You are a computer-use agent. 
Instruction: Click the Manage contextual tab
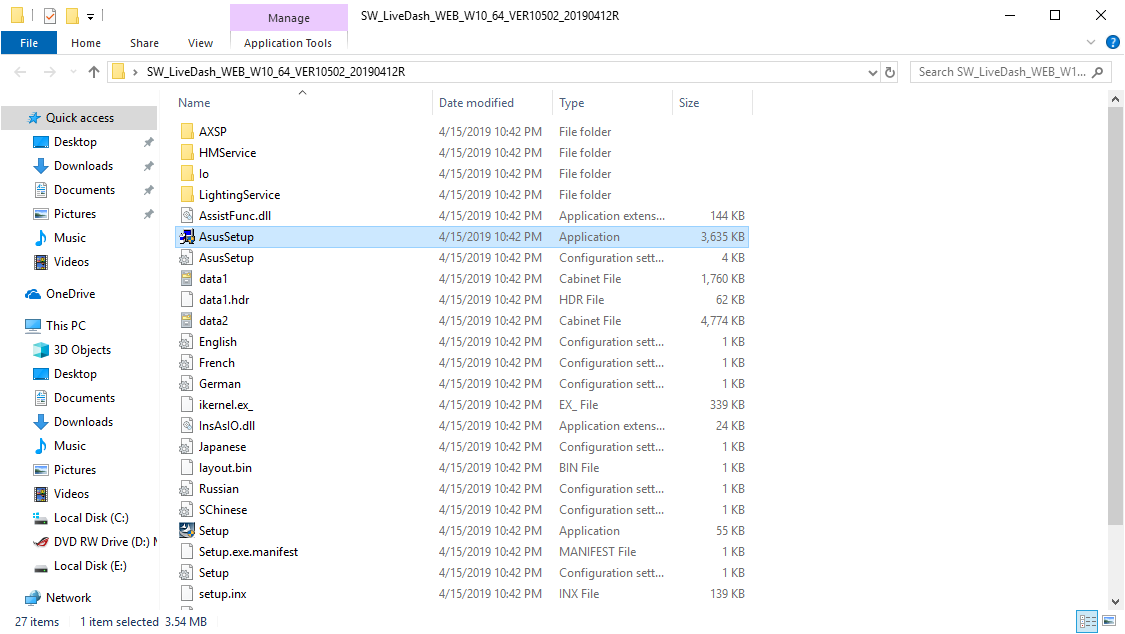click(x=288, y=18)
